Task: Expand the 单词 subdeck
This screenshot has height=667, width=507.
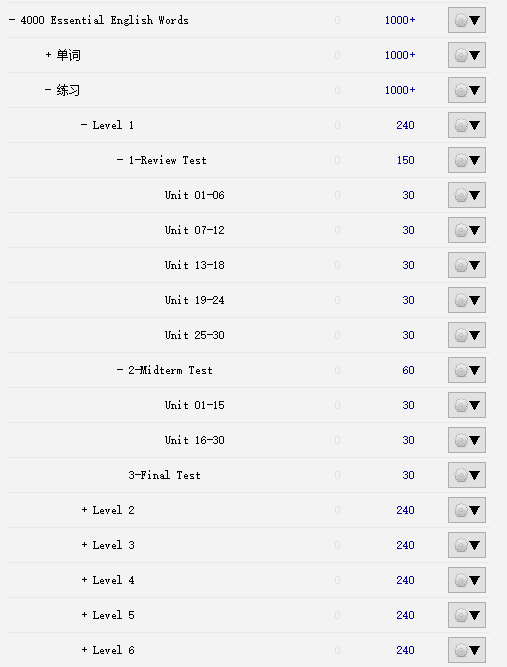Action: pos(48,55)
